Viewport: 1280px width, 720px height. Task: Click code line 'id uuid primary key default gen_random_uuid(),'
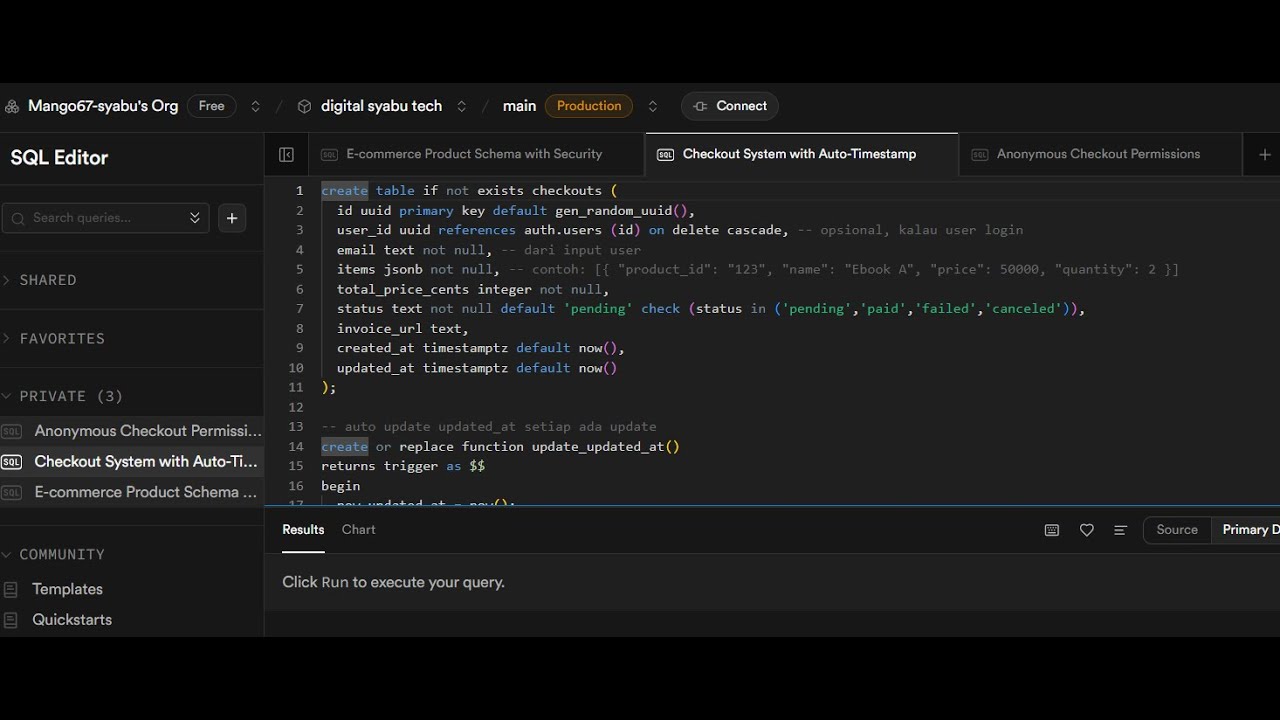515,211
